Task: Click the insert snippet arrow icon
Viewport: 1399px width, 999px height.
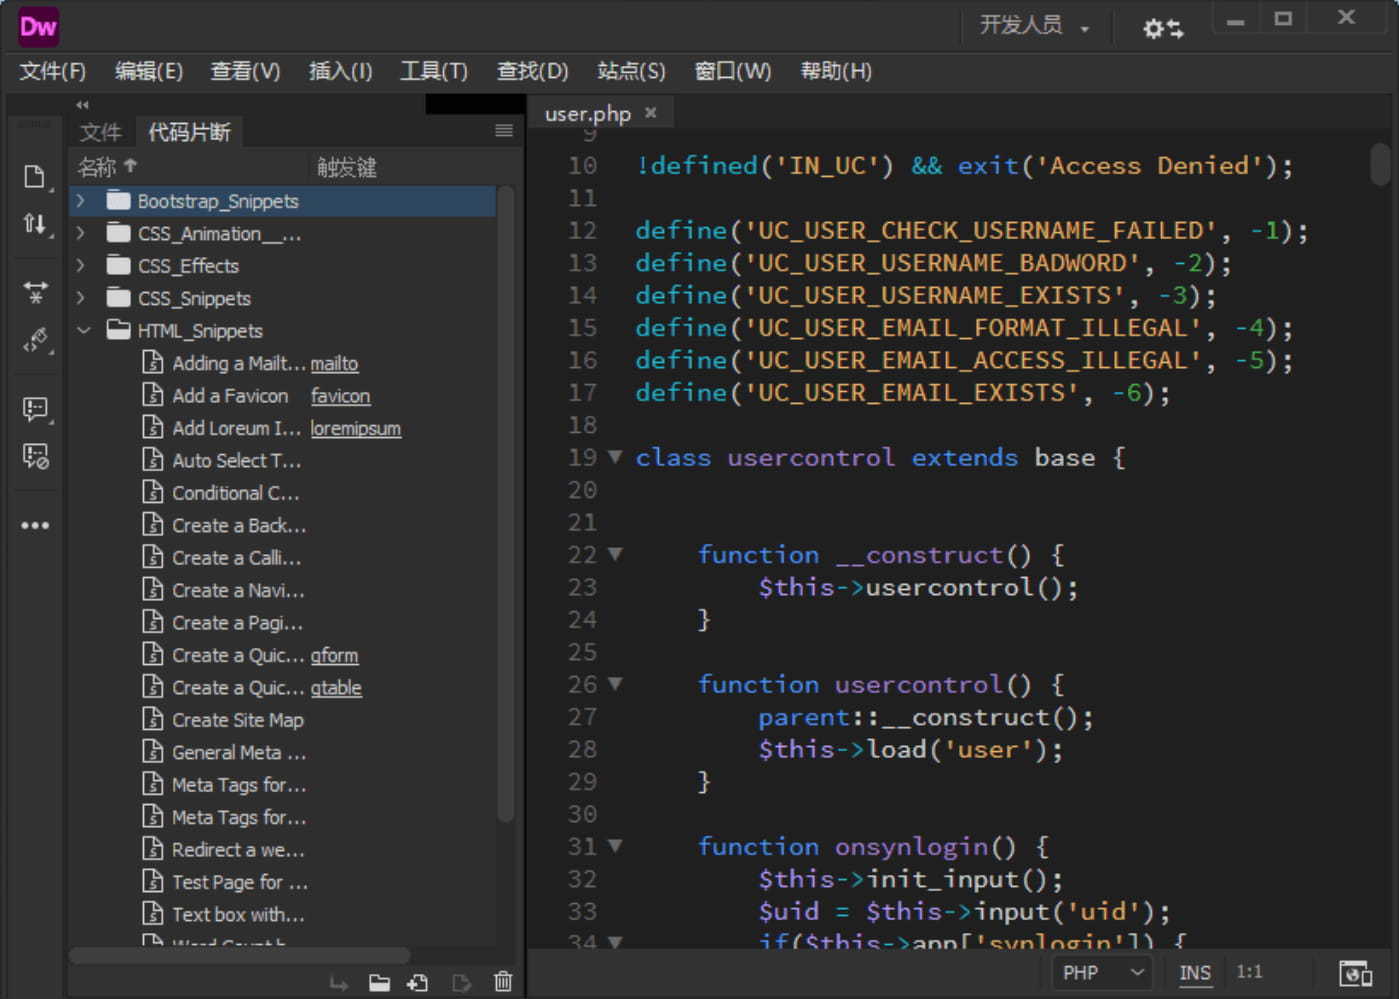Action: click(x=339, y=983)
